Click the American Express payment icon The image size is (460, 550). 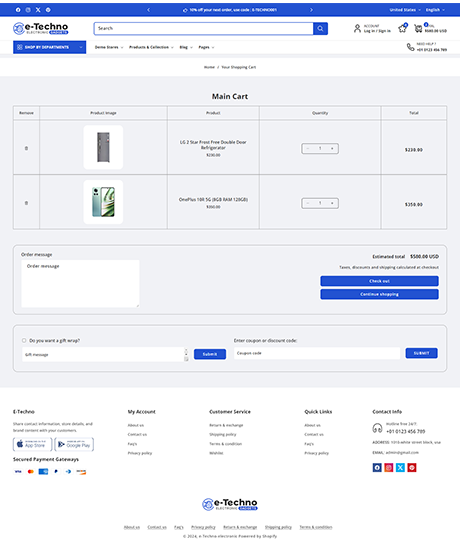coord(43,471)
